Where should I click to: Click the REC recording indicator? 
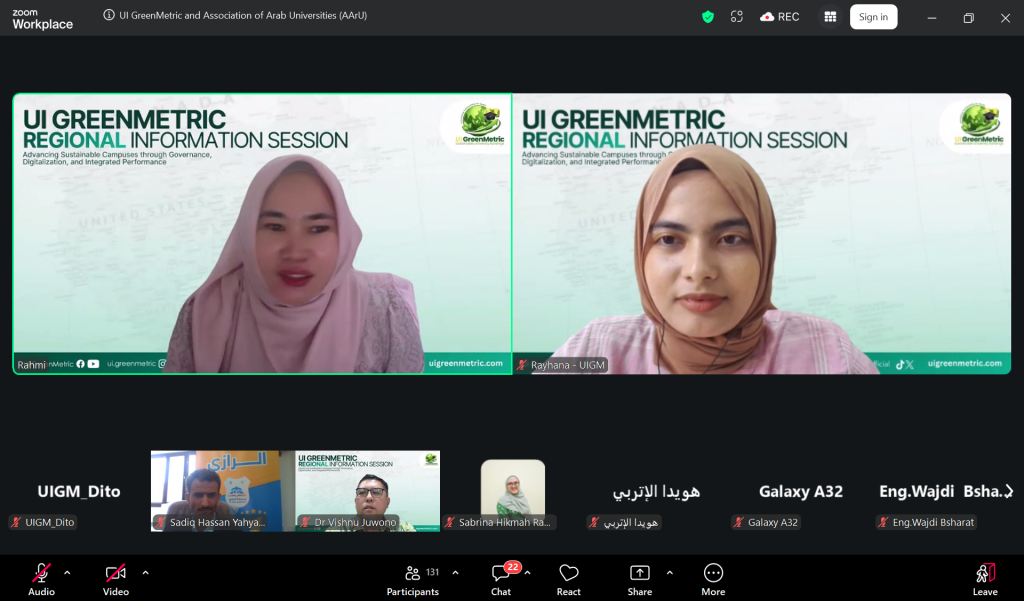click(x=780, y=17)
